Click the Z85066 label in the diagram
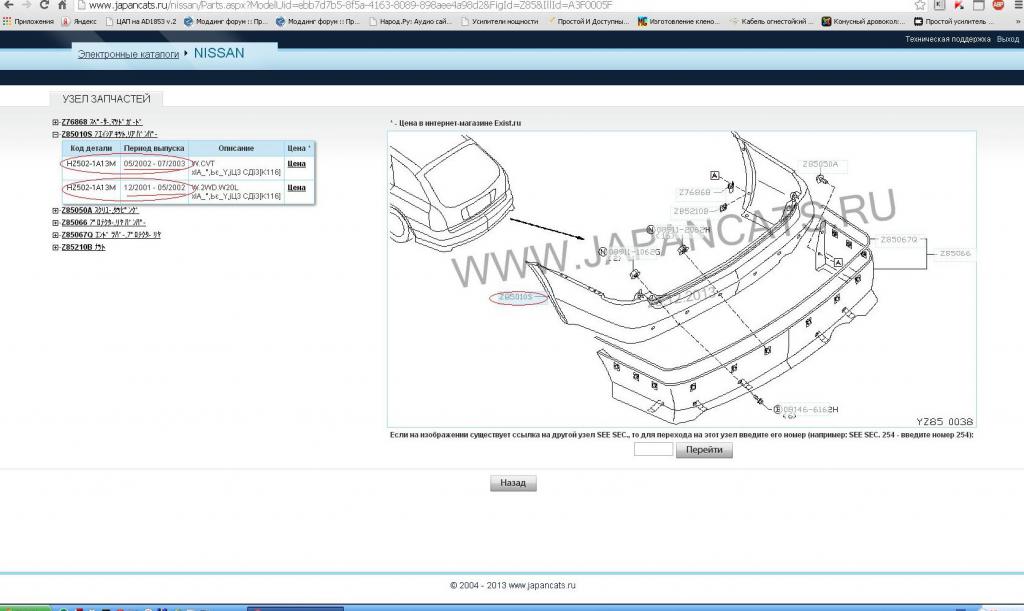The image size is (1024, 611). (x=955, y=253)
